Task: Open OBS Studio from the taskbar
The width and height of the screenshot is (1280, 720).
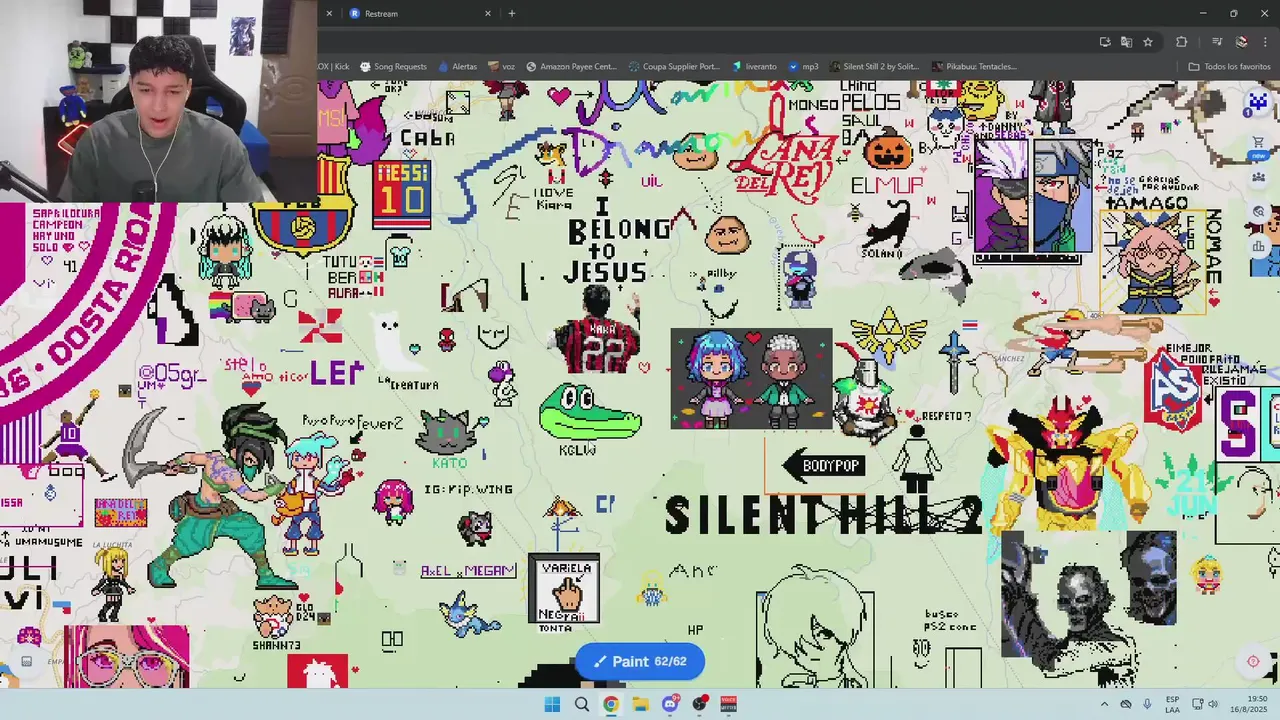Action: 699,704
